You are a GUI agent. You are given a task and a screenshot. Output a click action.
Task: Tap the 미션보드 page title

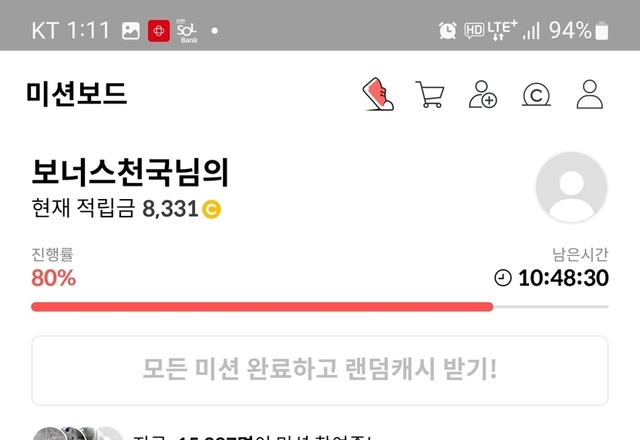pos(77,94)
